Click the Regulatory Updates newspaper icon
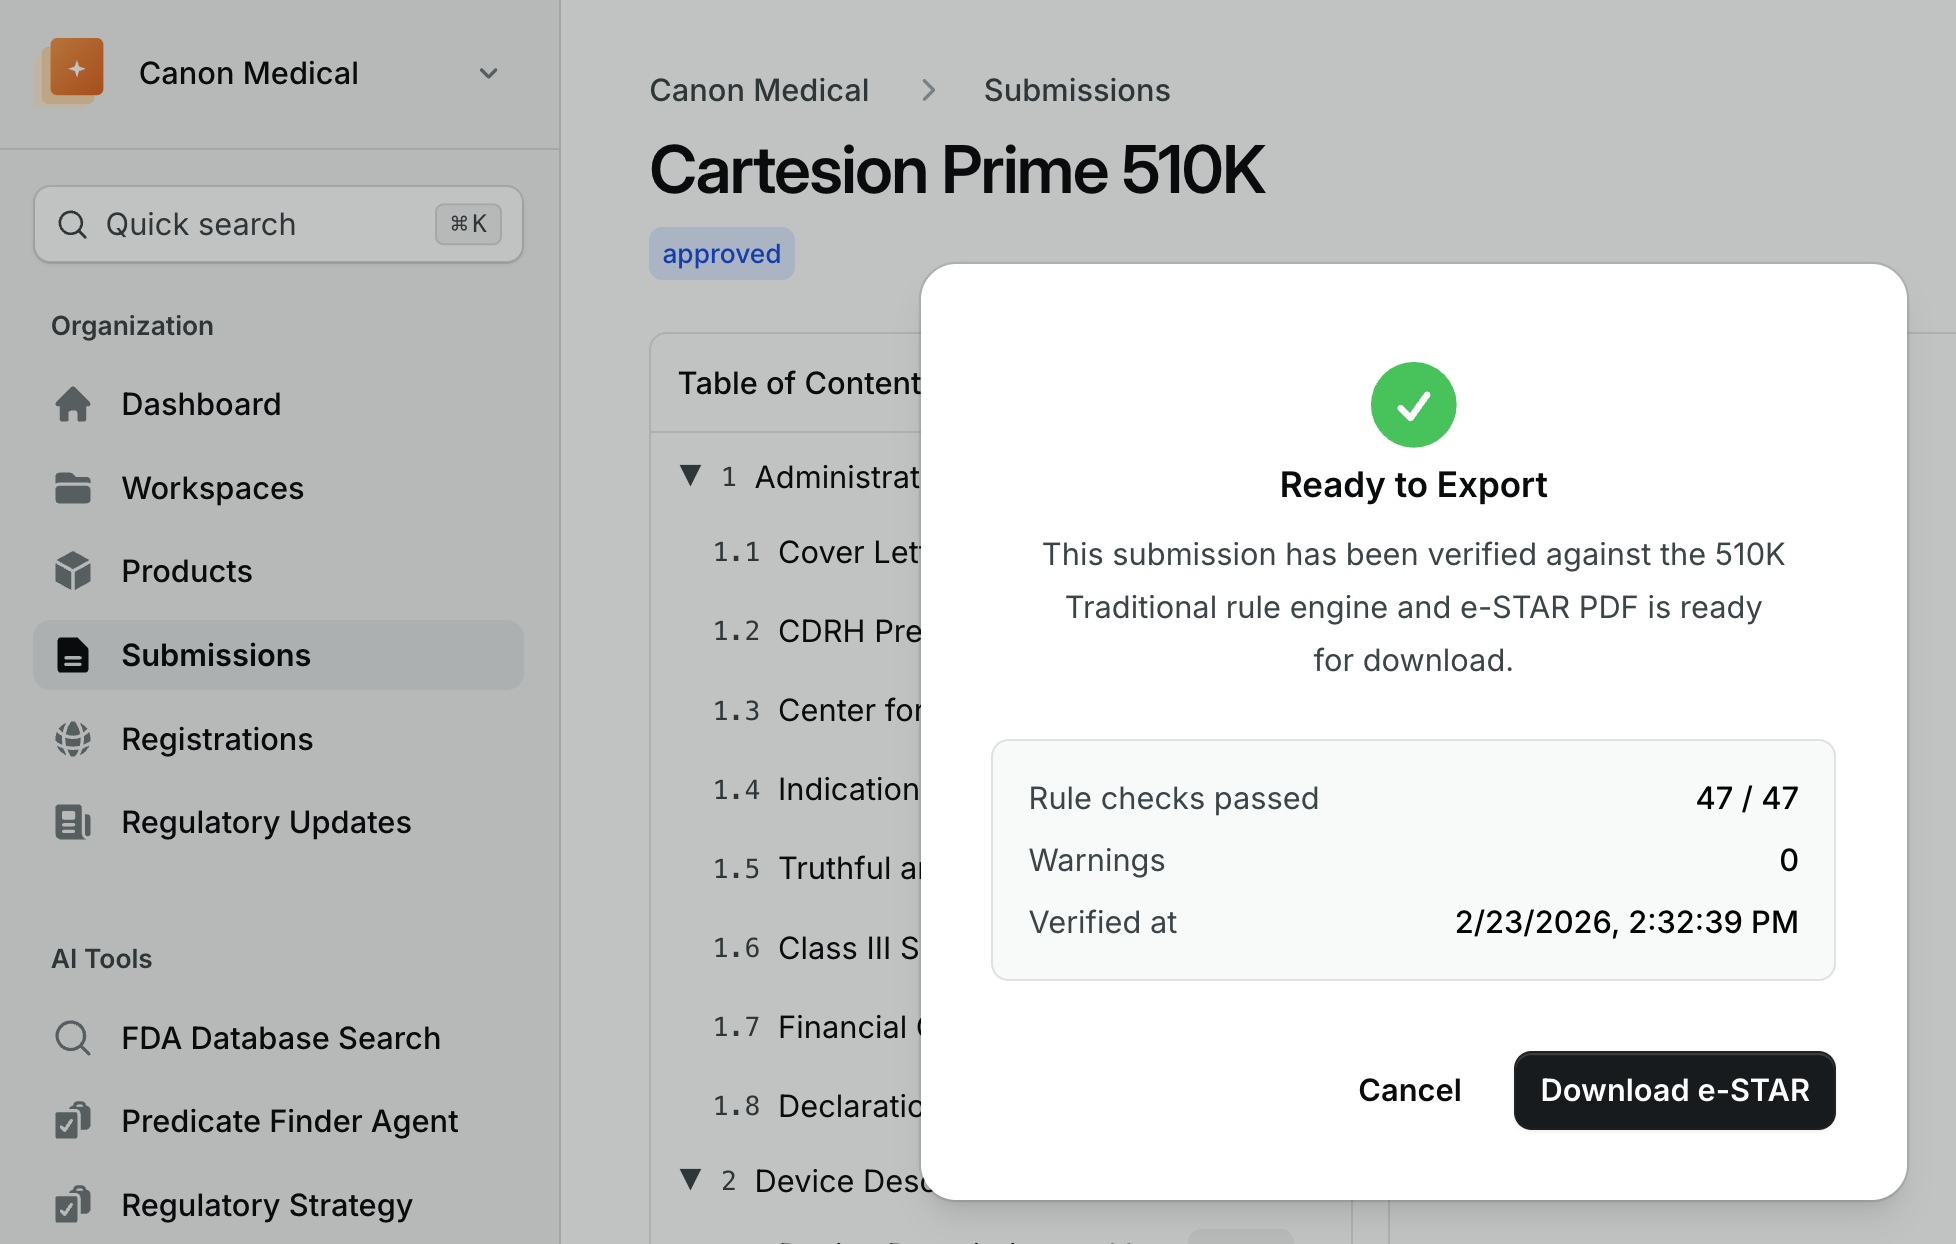The width and height of the screenshot is (1956, 1244). (x=73, y=822)
